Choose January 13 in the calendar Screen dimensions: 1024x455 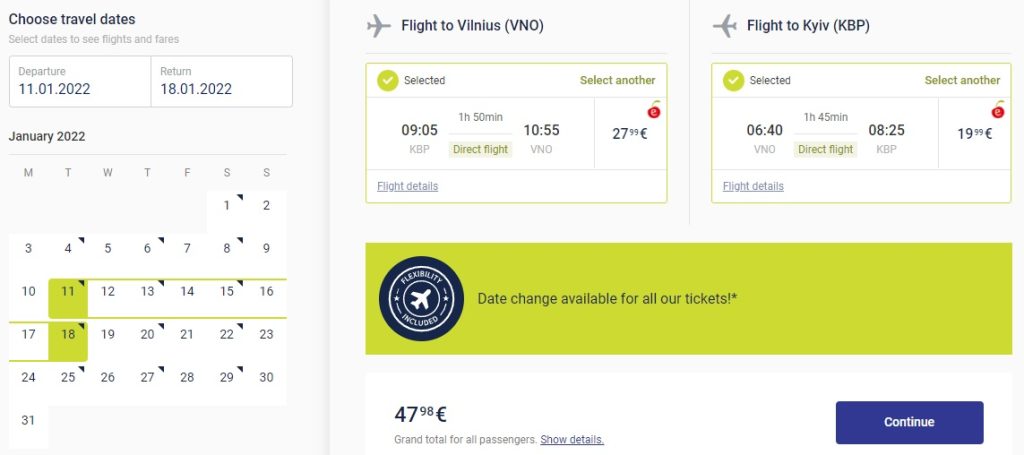click(x=147, y=292)
